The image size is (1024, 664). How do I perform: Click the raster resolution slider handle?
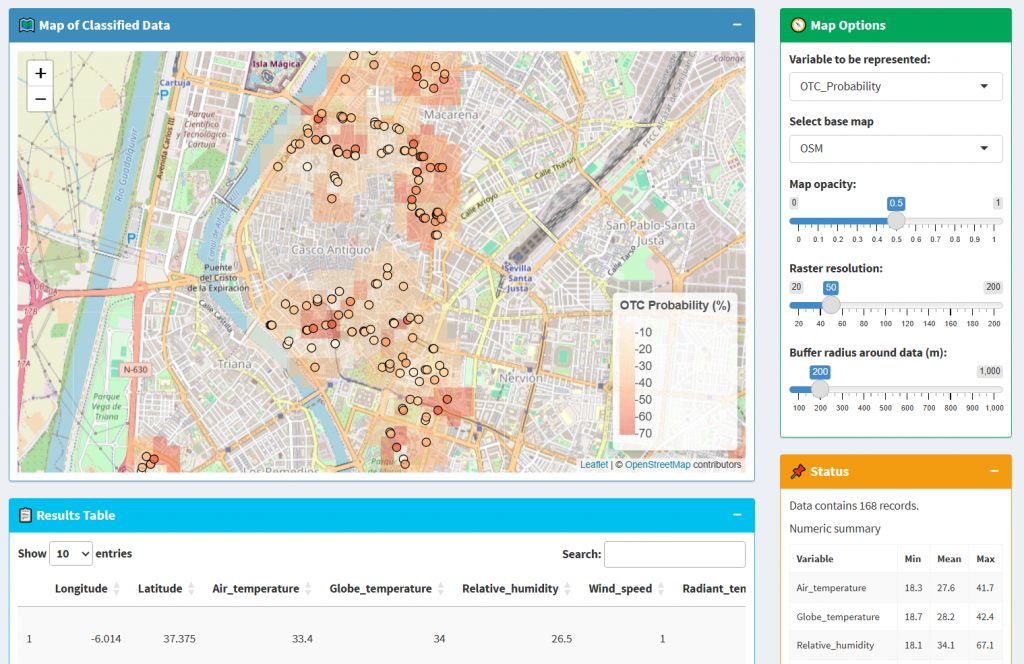[830, 305]
